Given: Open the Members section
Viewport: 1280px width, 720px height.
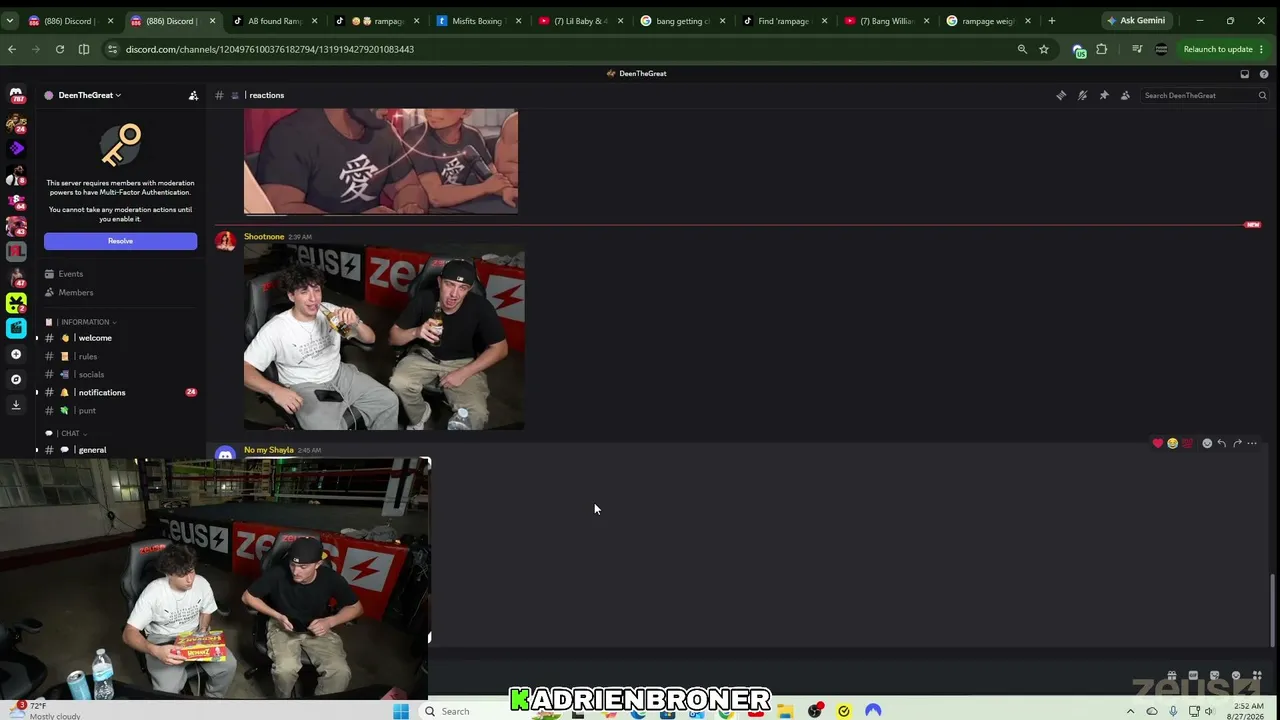Looking at the screenshot, I should (x=120, y=292).
